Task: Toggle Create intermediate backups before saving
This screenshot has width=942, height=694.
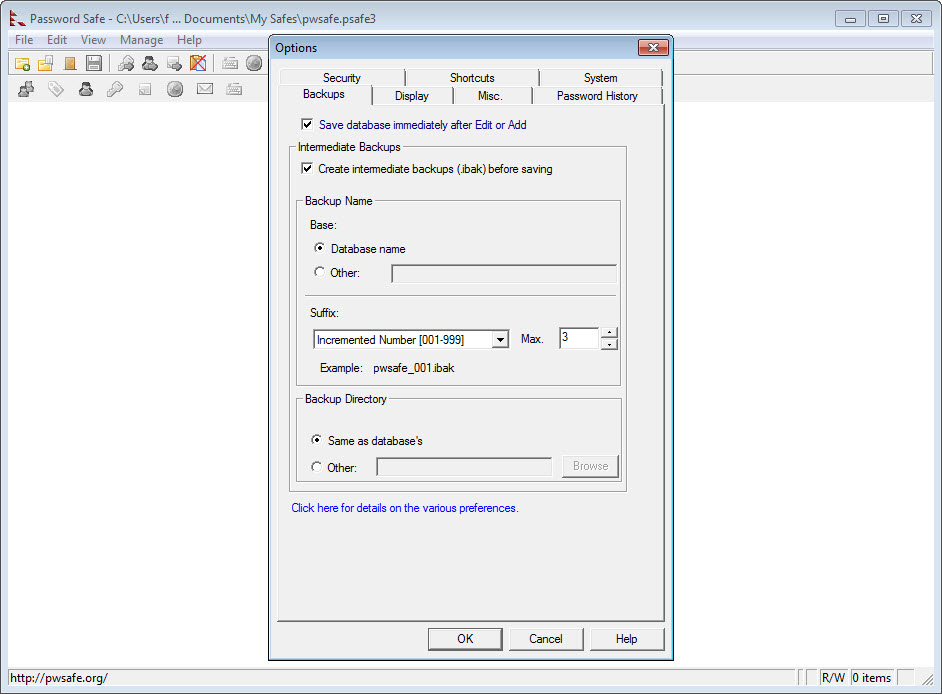Action: 307,168
